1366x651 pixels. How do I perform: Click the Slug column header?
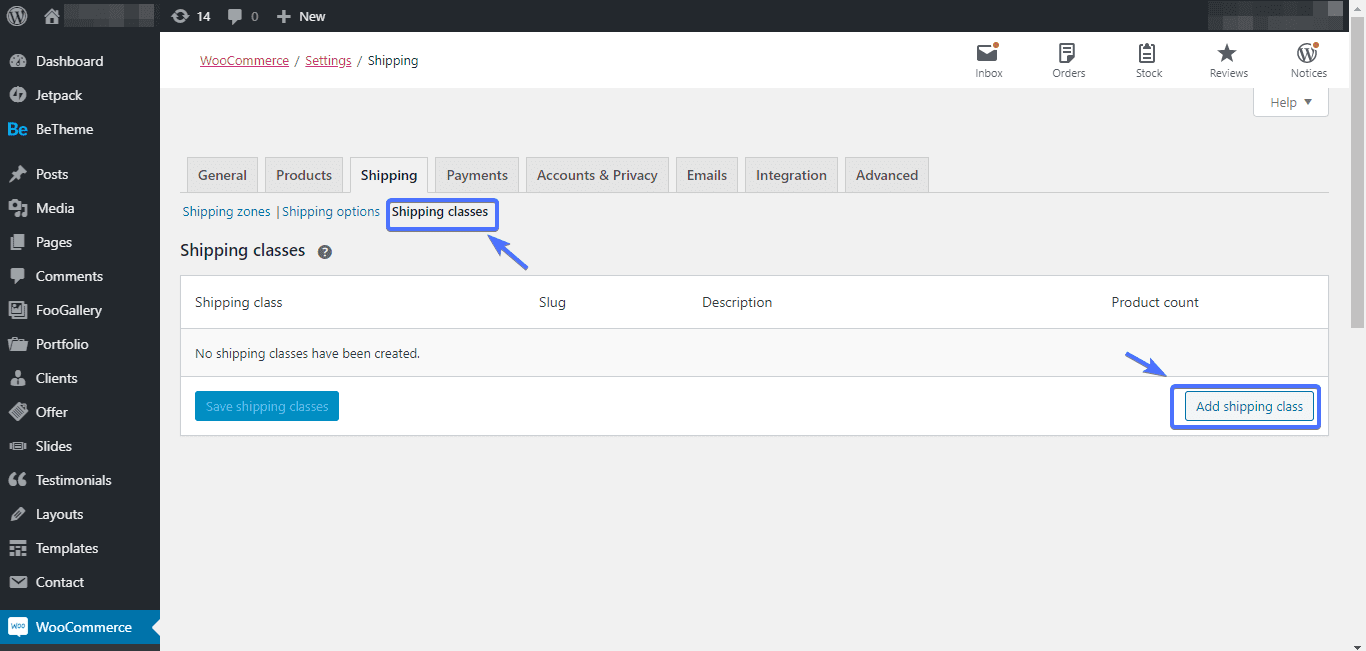pyautogui.click(x=552, y=302)
